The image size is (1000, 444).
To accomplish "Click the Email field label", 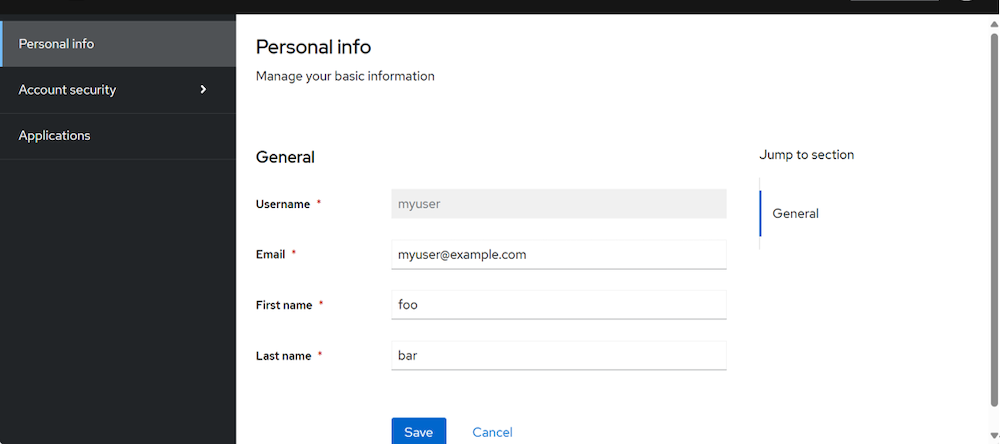I will (271, 254).
